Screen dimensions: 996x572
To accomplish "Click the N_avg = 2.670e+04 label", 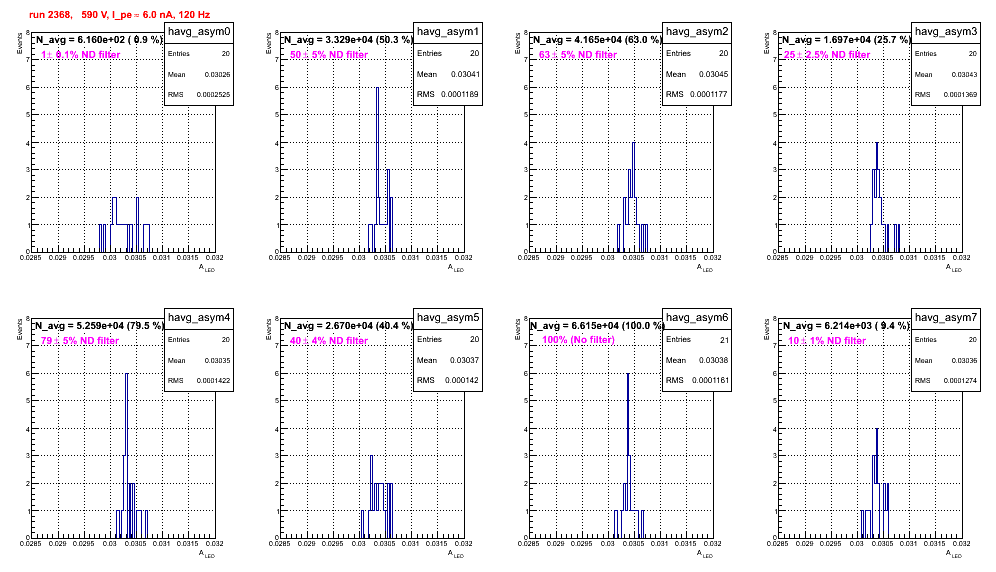I will pyautogui.click(x=348, y=326).
